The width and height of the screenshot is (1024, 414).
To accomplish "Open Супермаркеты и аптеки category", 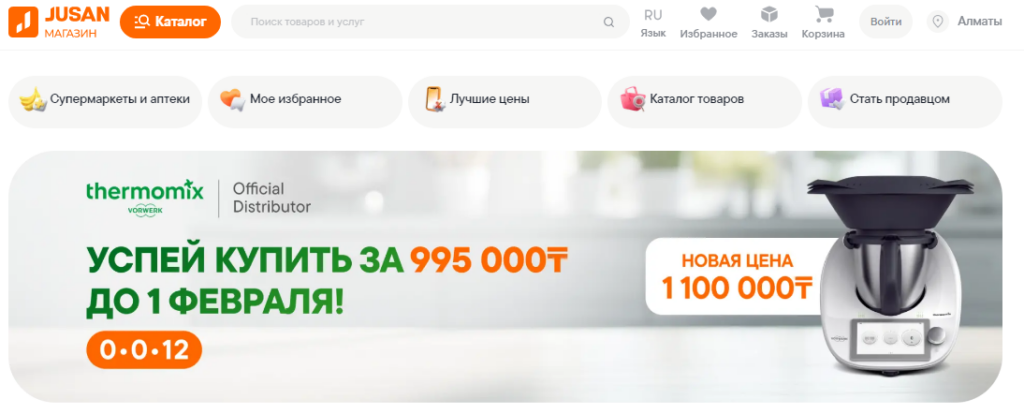I will click(105, 101).
